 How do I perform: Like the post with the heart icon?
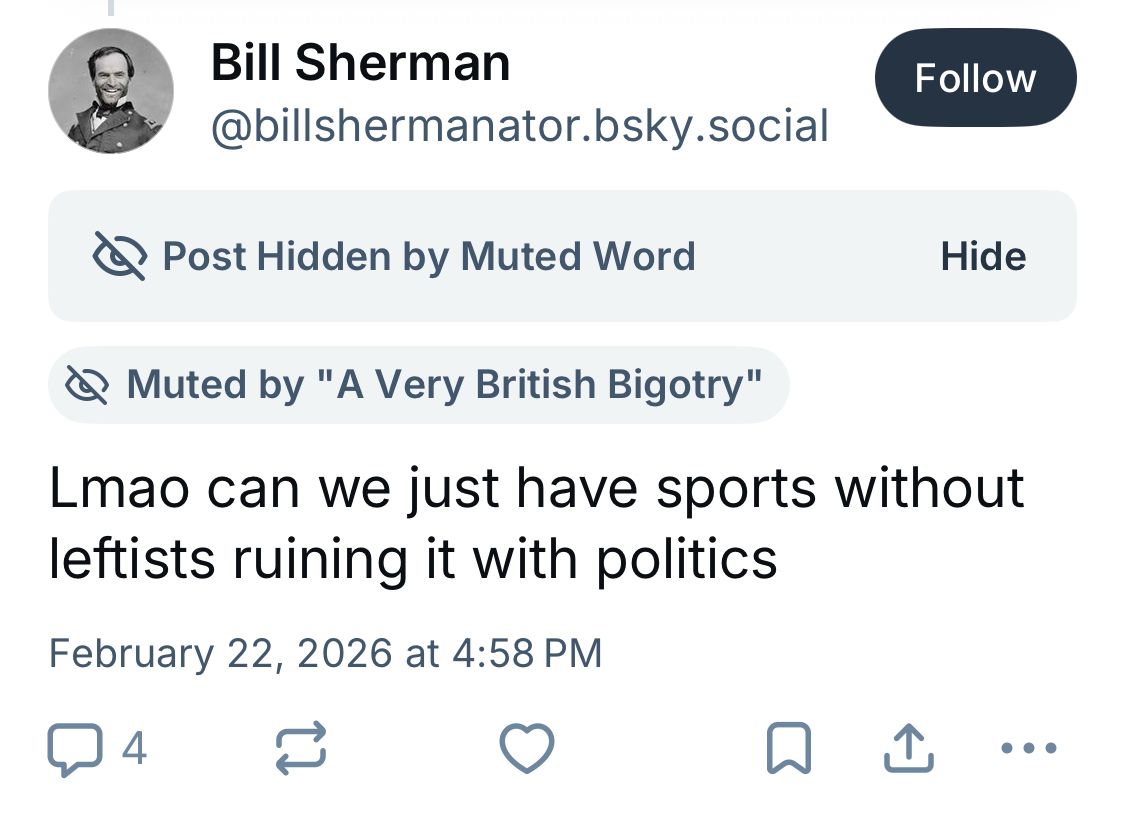pos(526,749)
